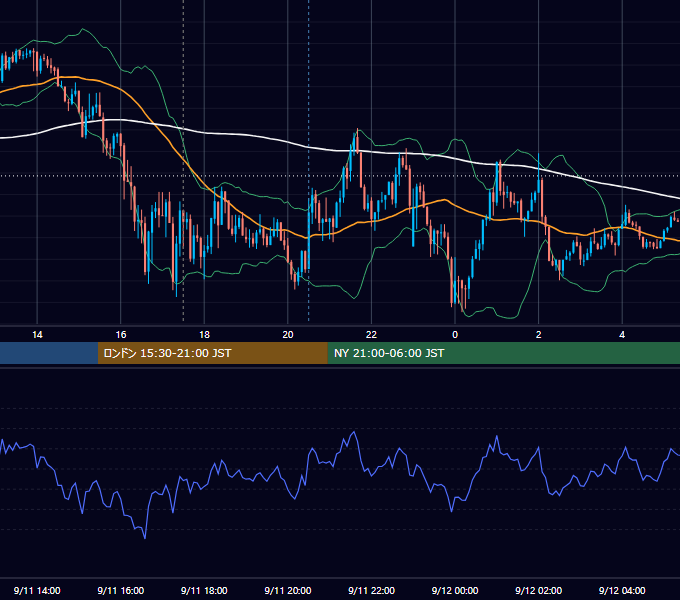Click the 9/11 20:00 oscillator time label
This screenshot has height=600, width=680.
tap(288, 590)
